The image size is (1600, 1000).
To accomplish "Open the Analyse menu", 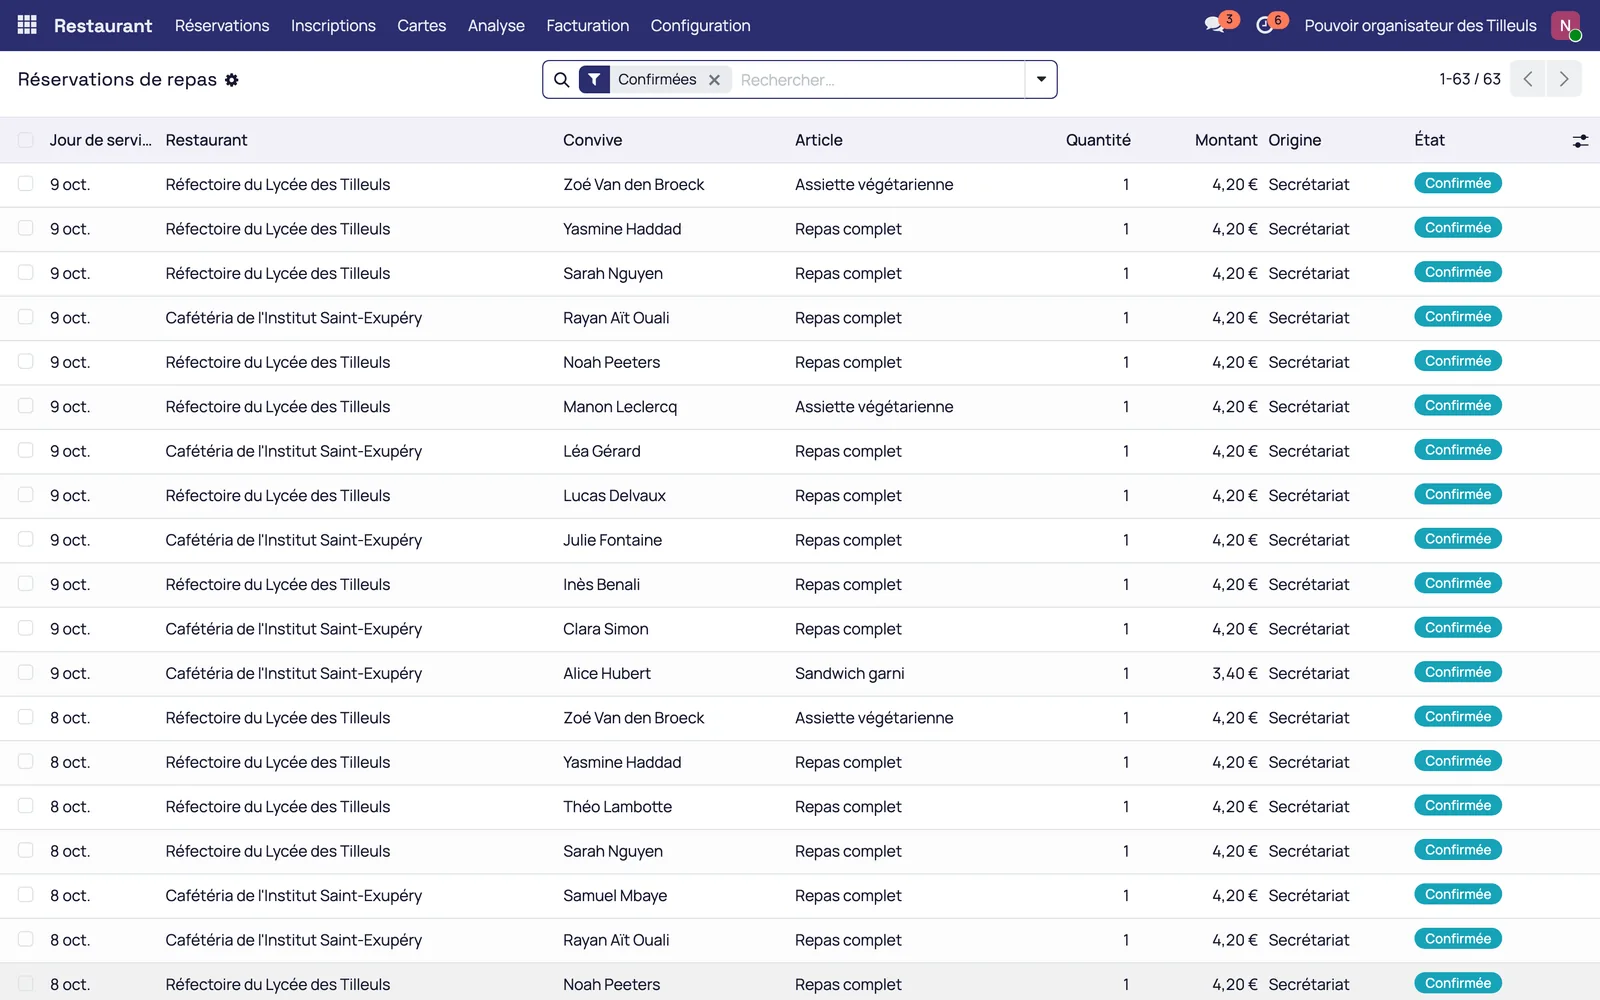I will pyautogui.click(x=496, y=25).
